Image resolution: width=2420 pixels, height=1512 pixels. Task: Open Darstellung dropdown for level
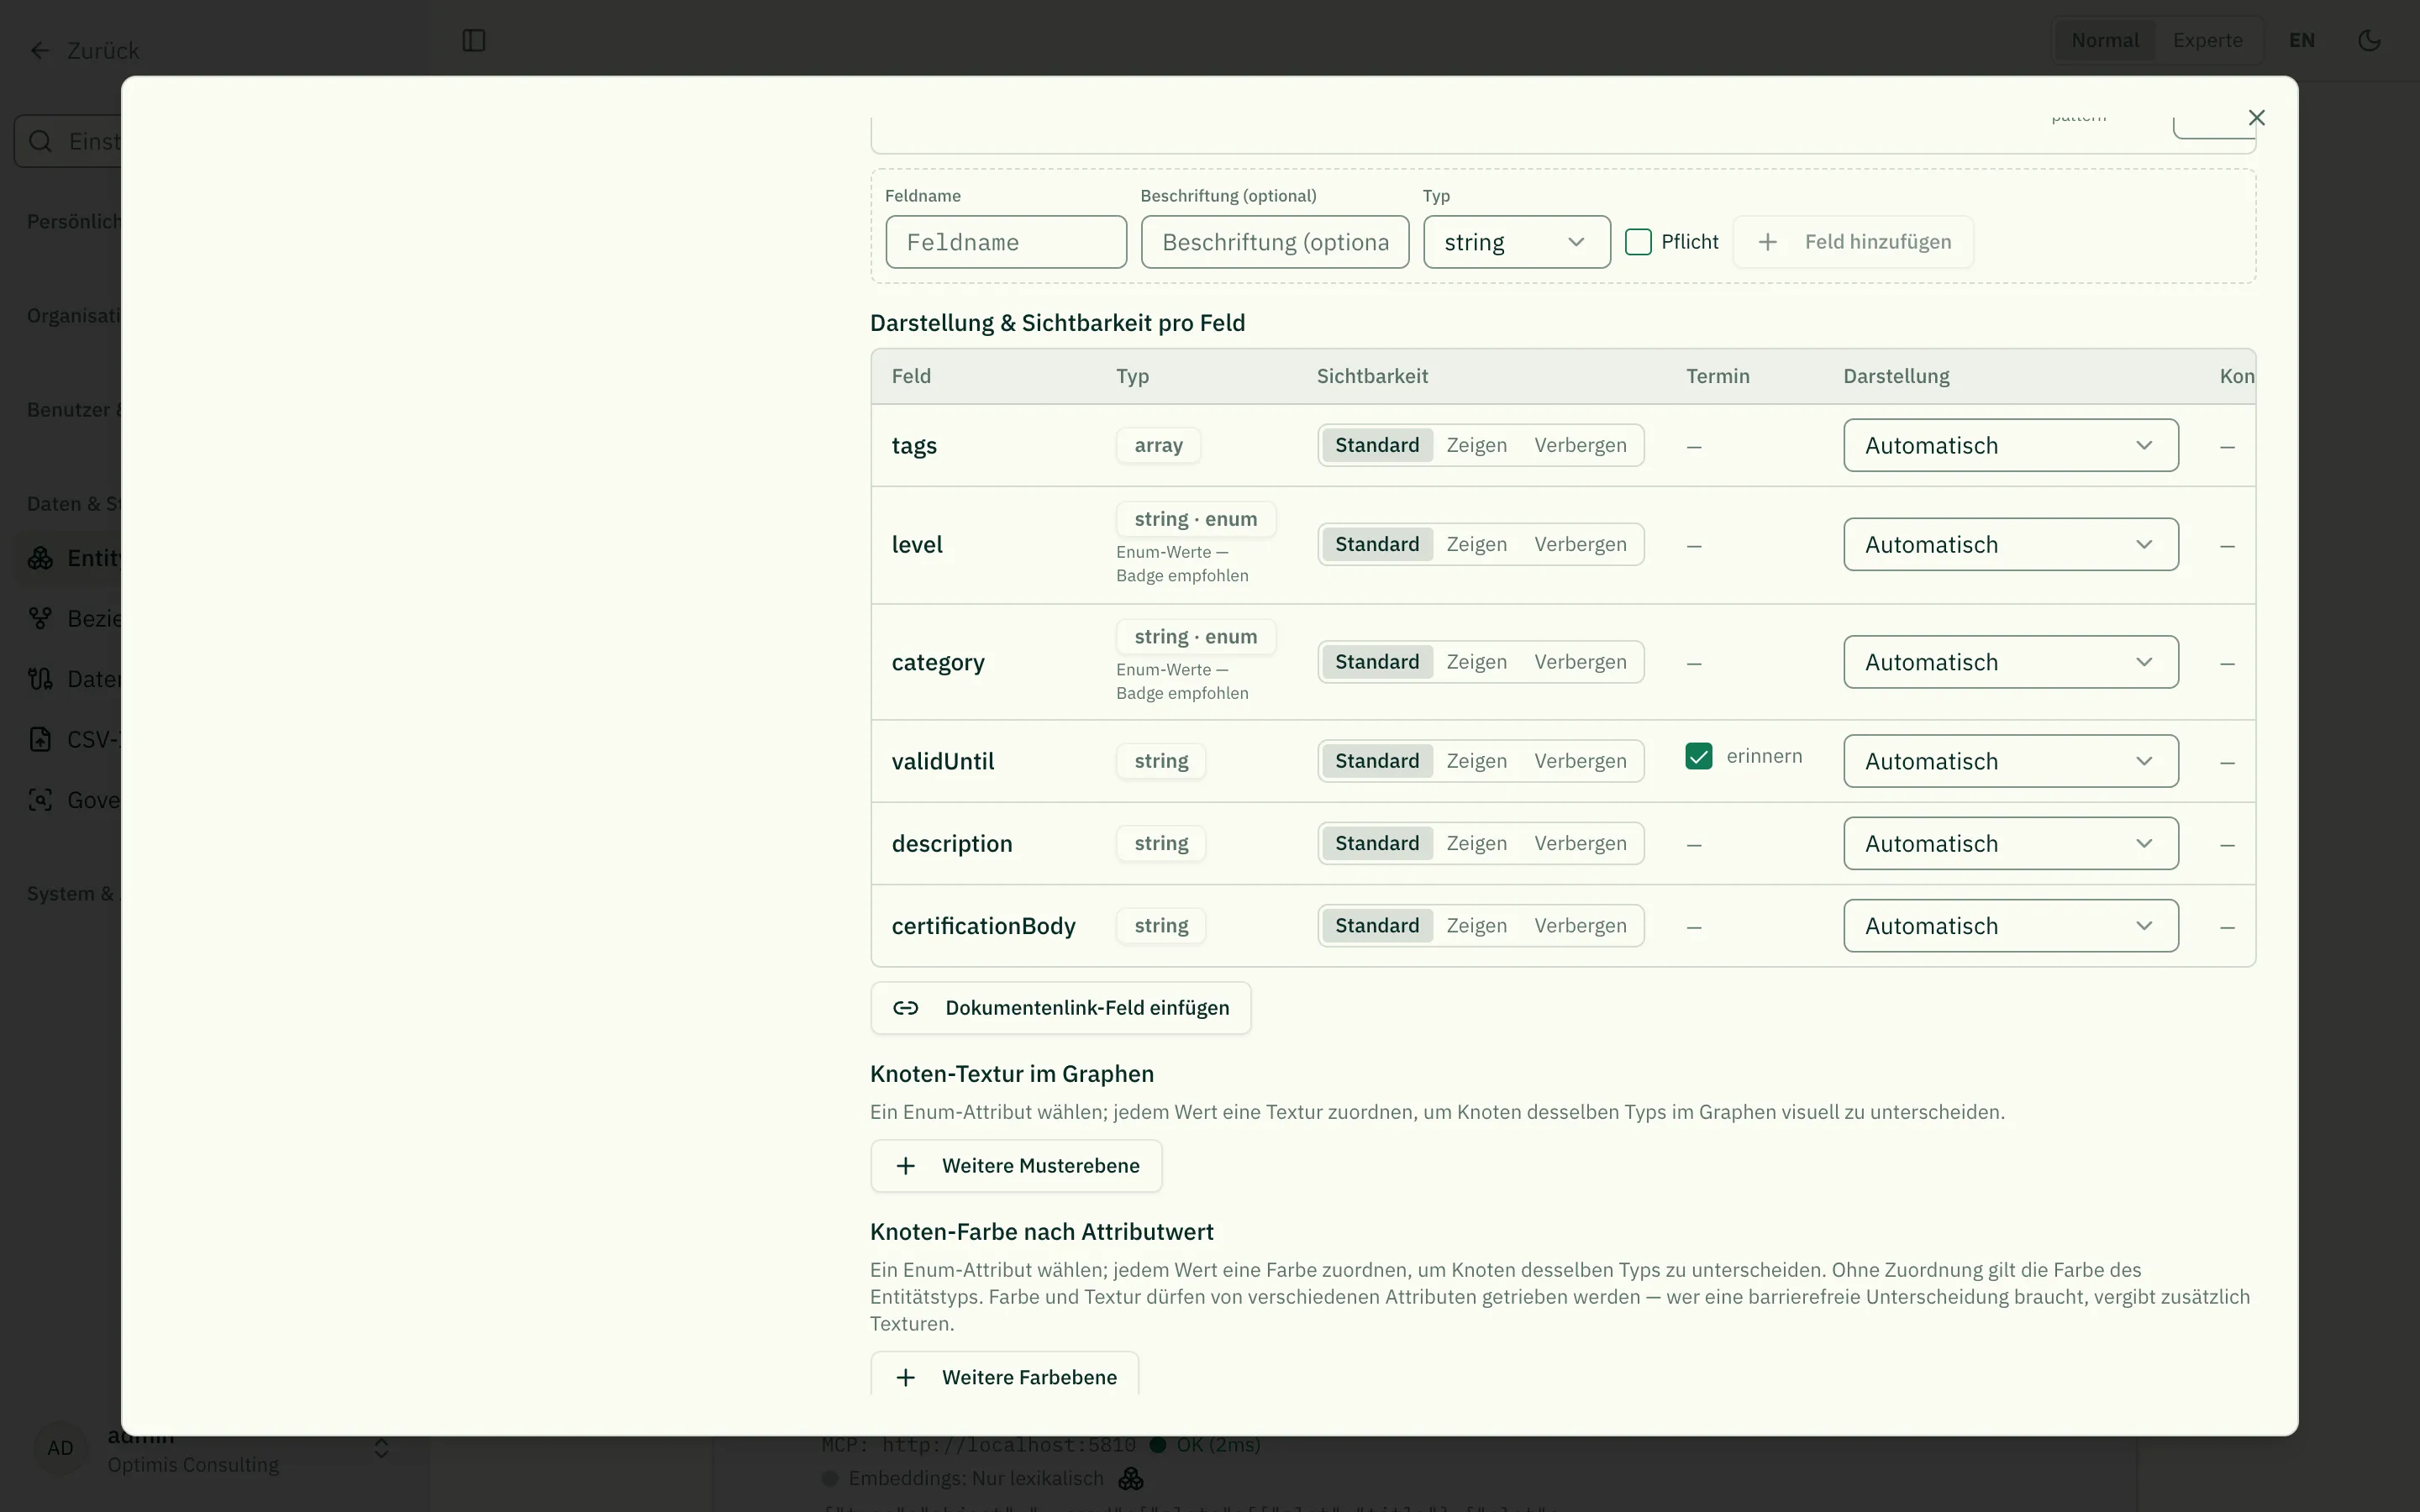2010,544
